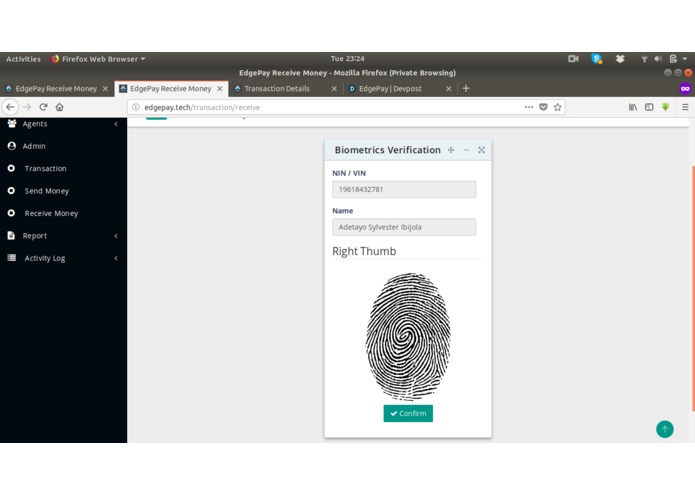This screenshot has height=494, width=695.
Task: Switch to EdgePay | Devpost tab
Action: coord(390,89)
